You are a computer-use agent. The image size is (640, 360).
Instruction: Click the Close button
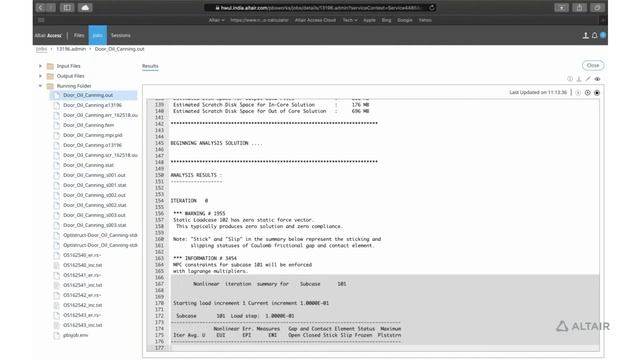pyautogui.click(x=593, y=65)
